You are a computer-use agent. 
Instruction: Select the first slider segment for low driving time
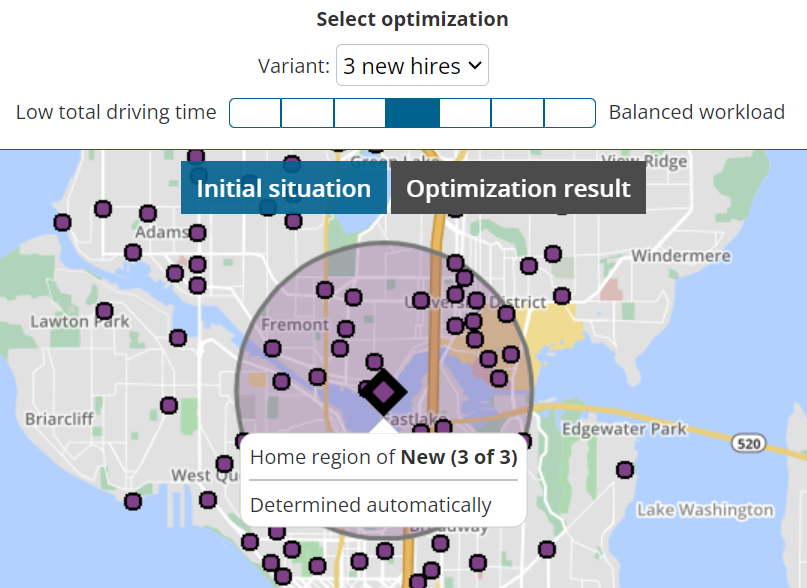point(255,113)
